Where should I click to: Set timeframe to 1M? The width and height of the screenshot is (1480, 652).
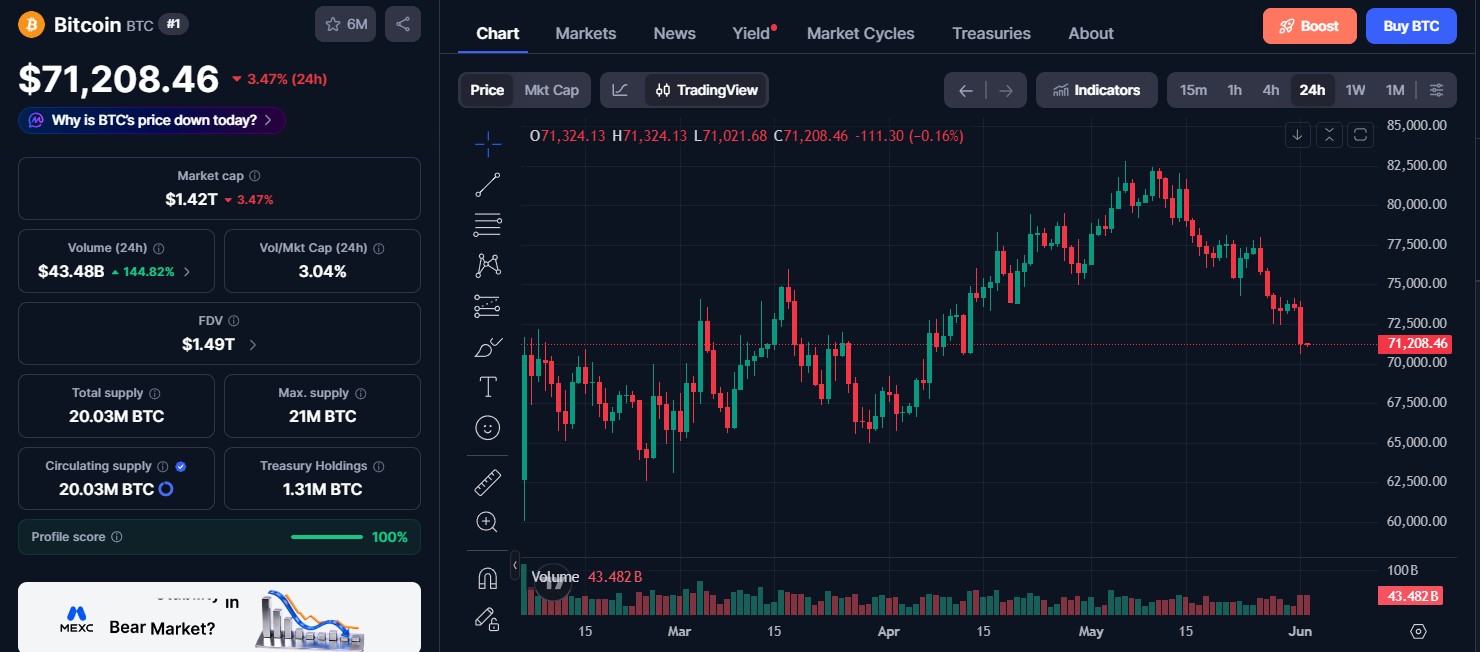pyautogui.click(x=1395, y=90)
